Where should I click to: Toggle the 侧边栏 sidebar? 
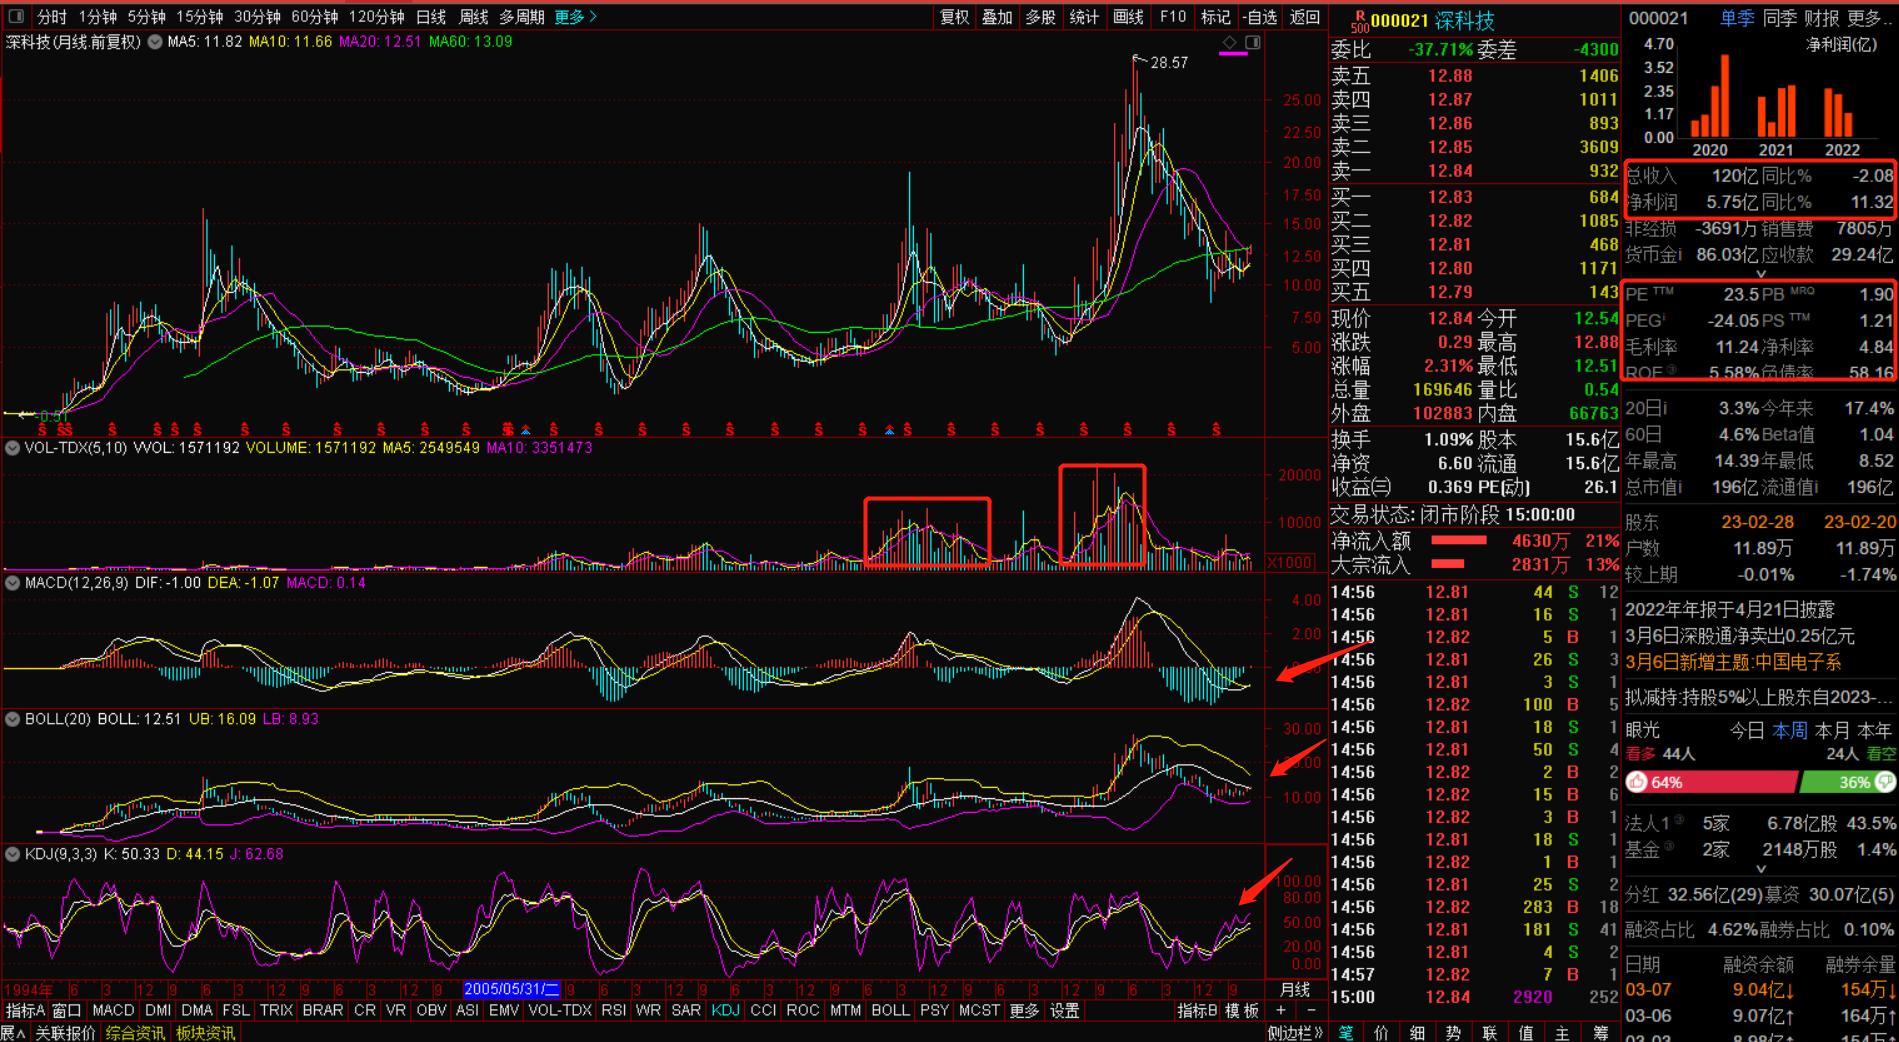point(1295,1033)
